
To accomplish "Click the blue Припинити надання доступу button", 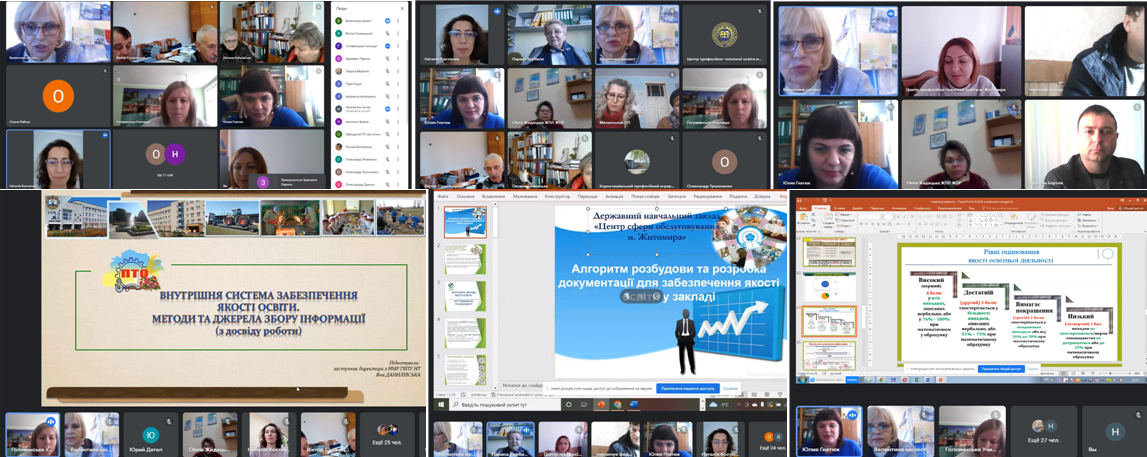I will (686, 387).
